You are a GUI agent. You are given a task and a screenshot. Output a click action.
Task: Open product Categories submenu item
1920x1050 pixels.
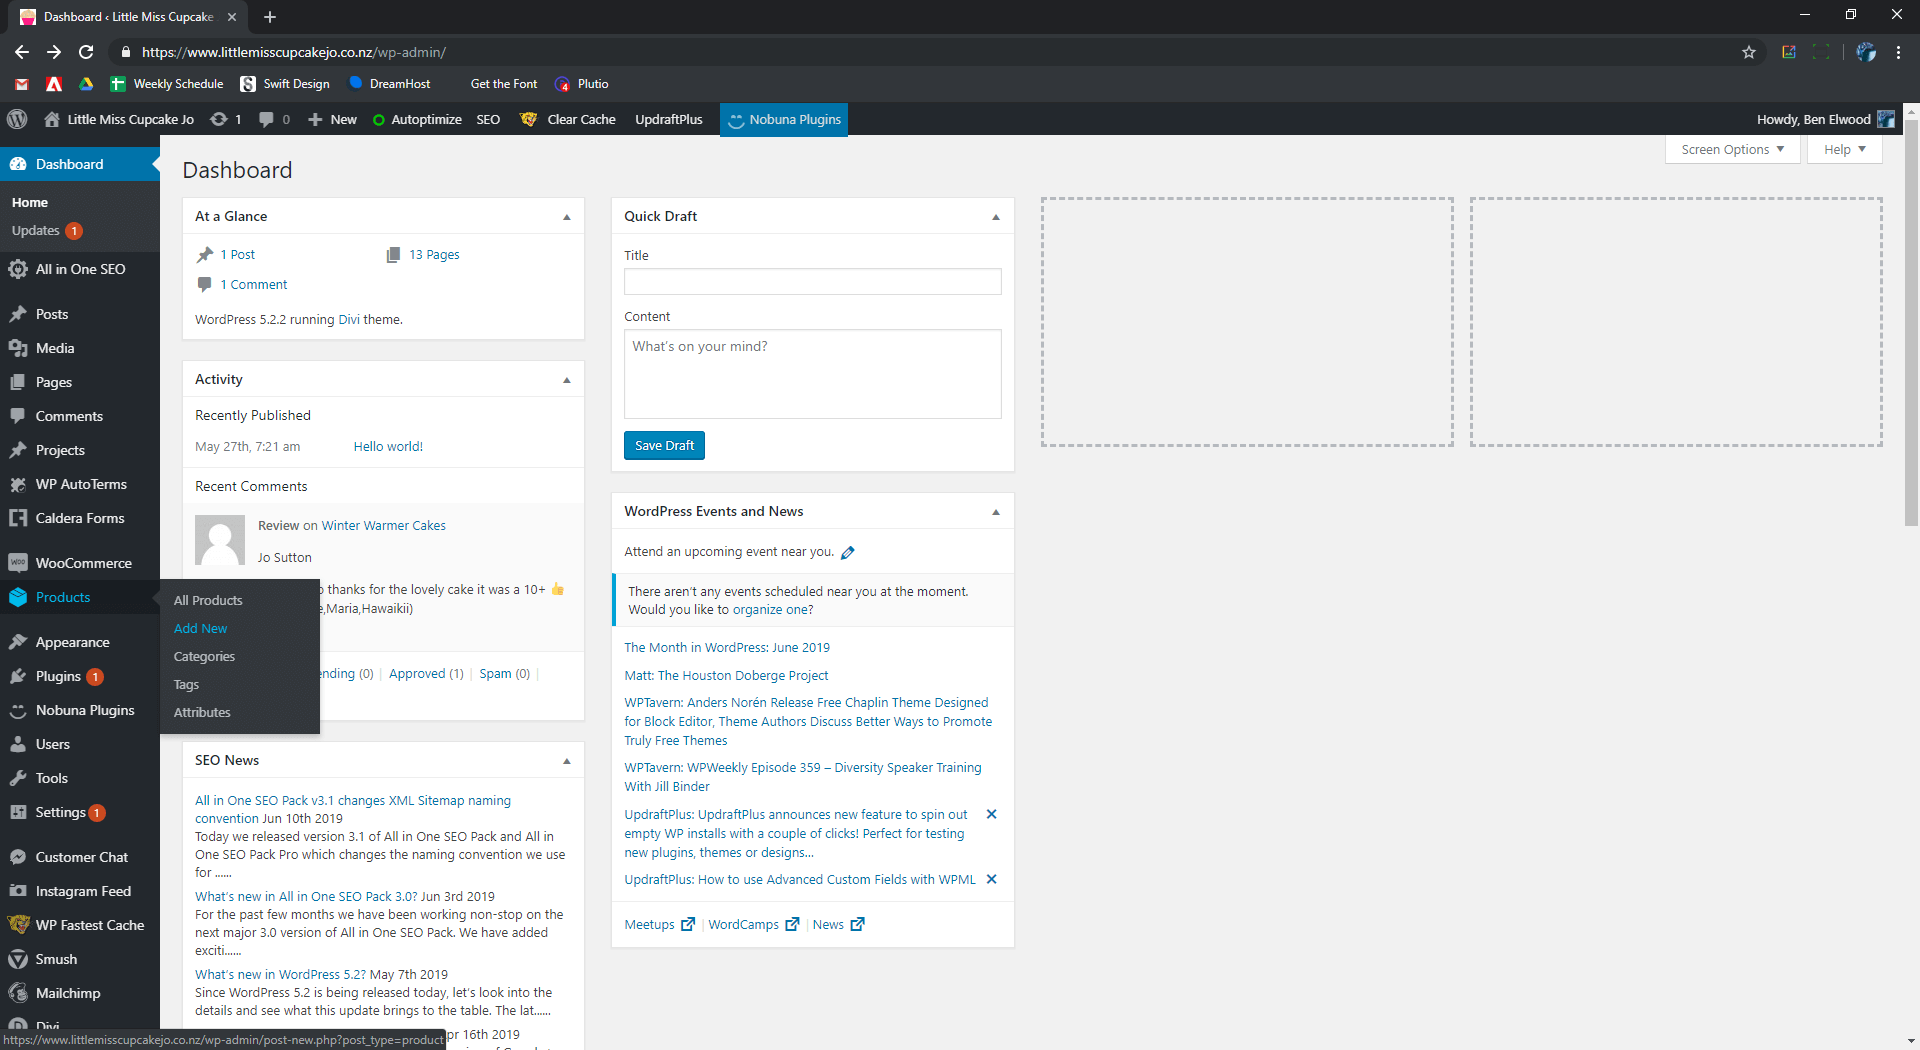click(204, 656)
